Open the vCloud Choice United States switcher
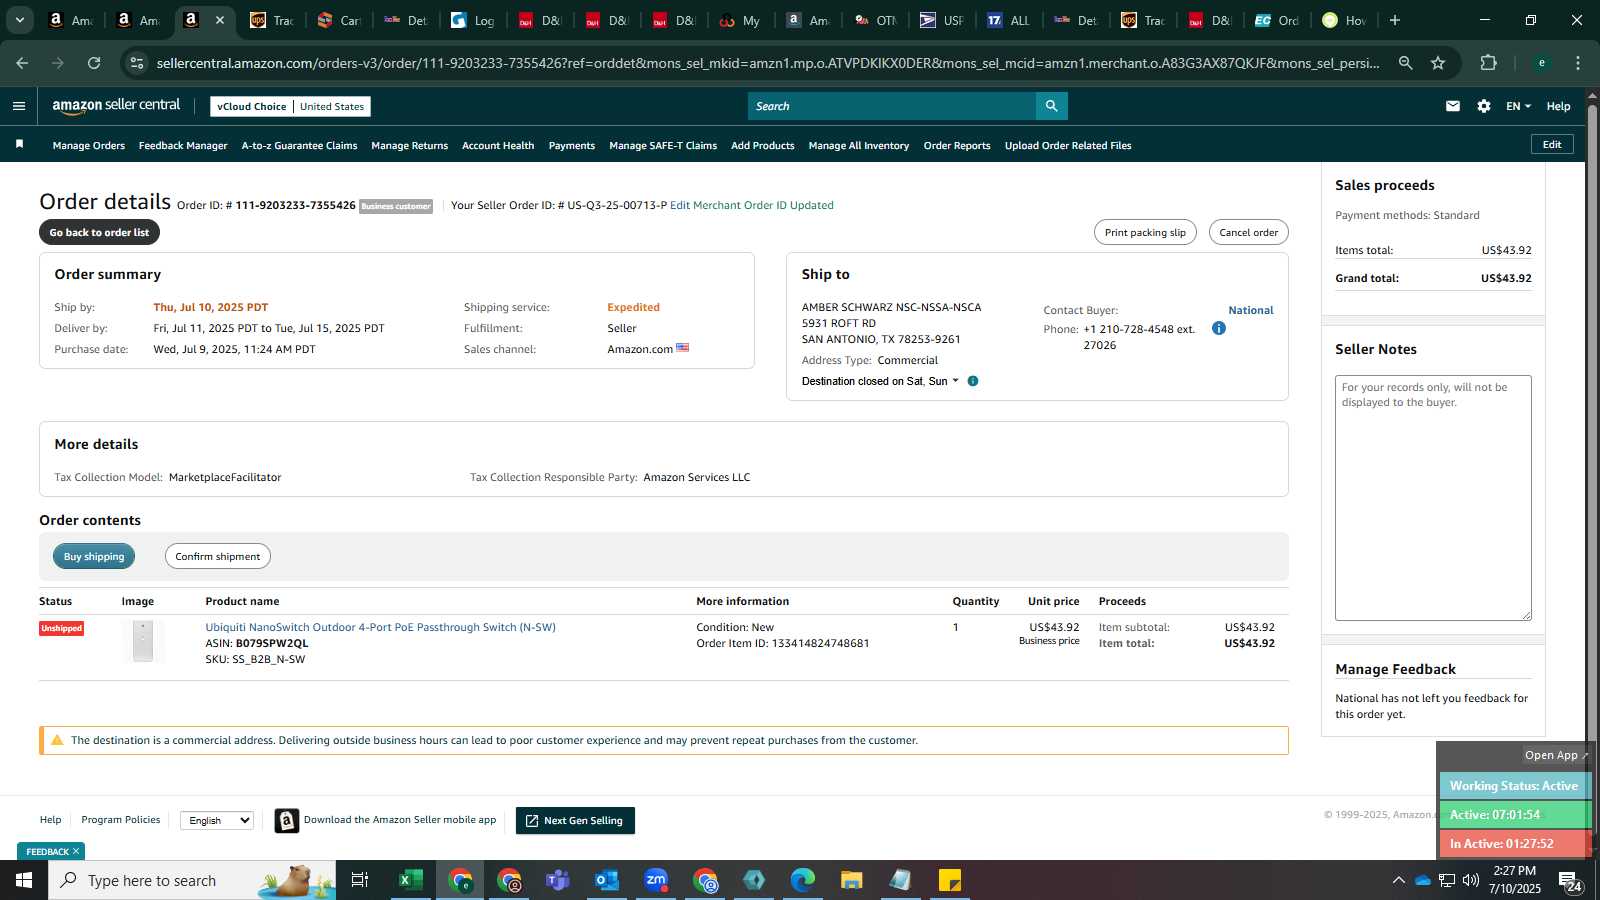This screenshot has height=900, width=1600. pos(290,106)
